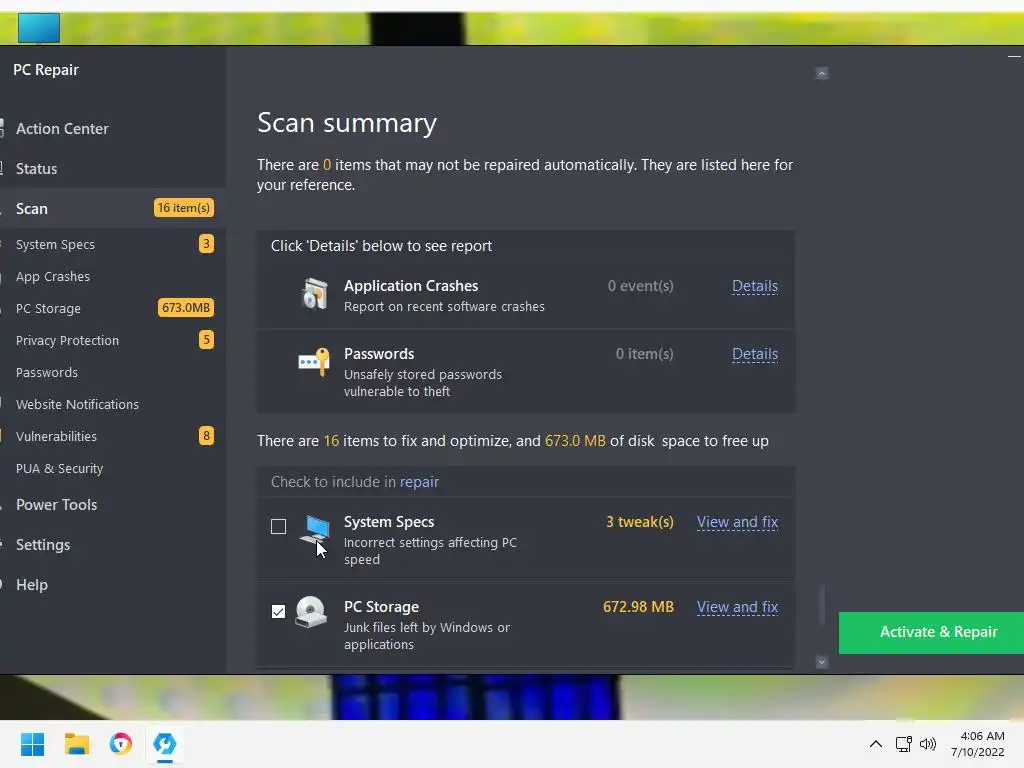
Task: Click the 0 item(s) count for Passwords
Action: pyautogui.click(x=644, y=354)
